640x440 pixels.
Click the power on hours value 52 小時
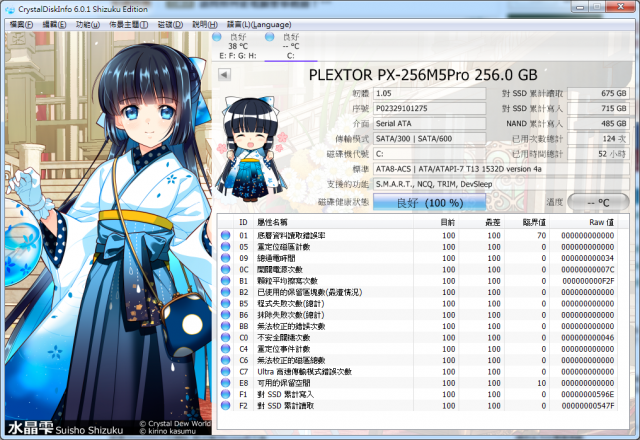click(598, 154)
